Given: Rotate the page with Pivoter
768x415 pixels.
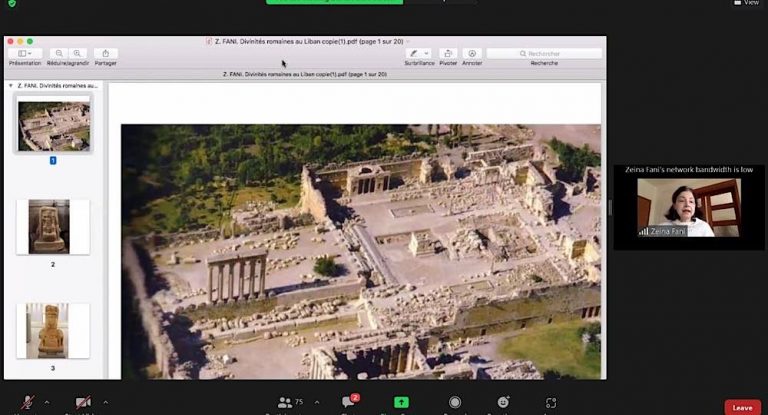Looking at the screenshot, I should point(448,53).
